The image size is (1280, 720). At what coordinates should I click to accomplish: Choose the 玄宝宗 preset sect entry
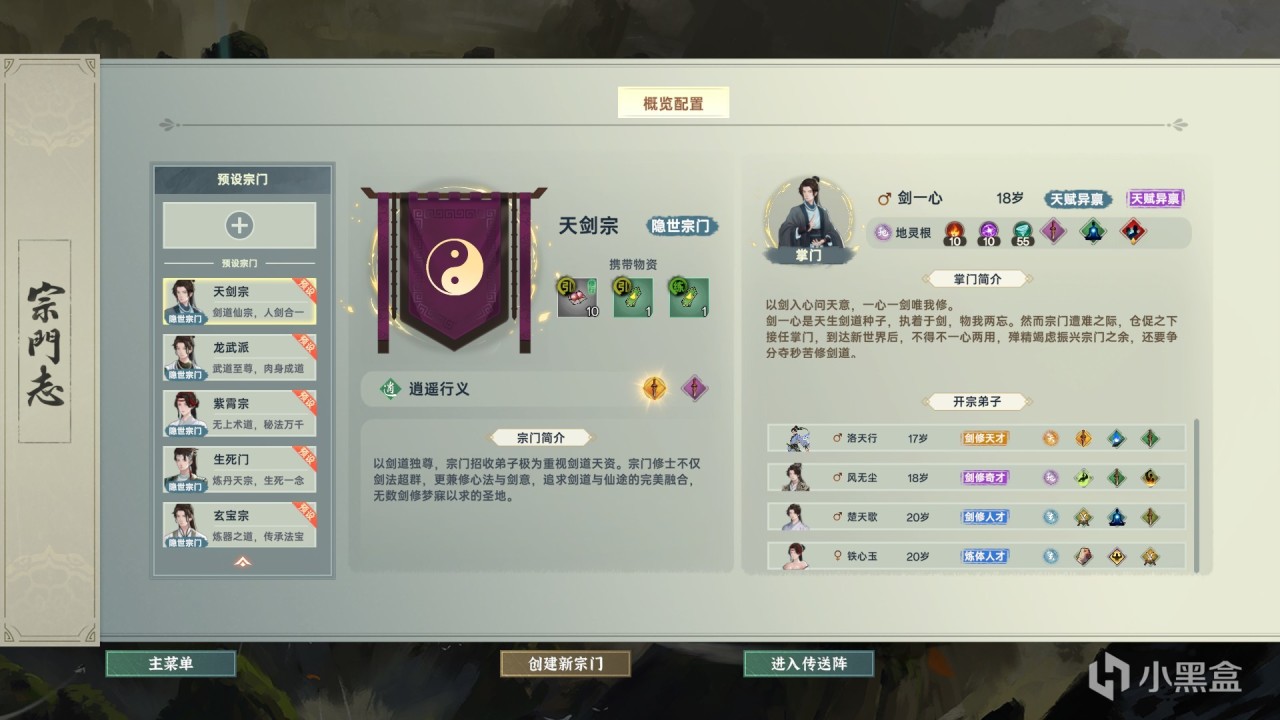pyautogui.click(x=239, y=525)
